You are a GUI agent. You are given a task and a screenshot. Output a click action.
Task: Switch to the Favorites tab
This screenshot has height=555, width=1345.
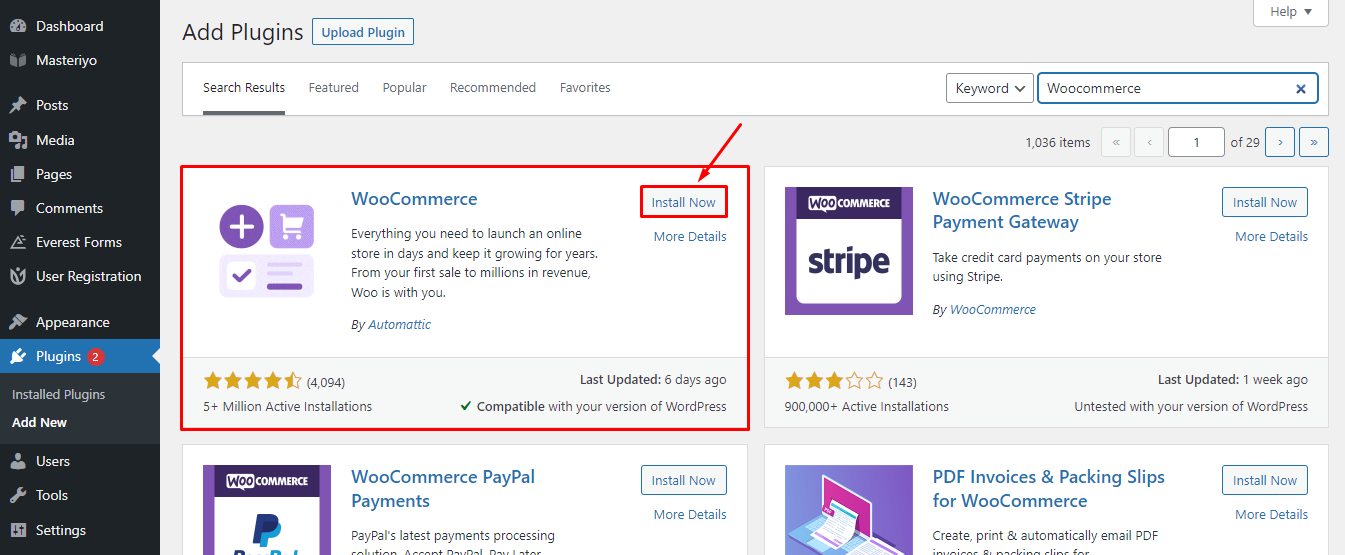pyautogui.click(x=585, y=88)
